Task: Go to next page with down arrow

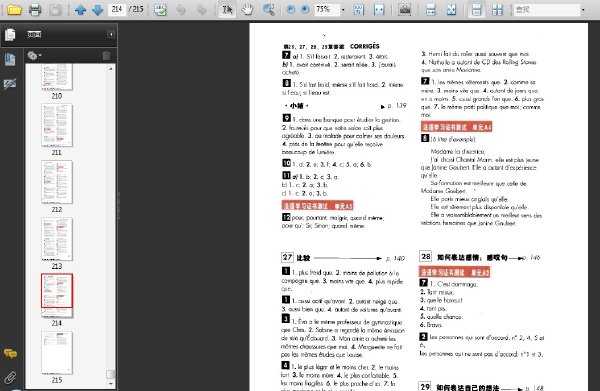Action: pos(98,10)
